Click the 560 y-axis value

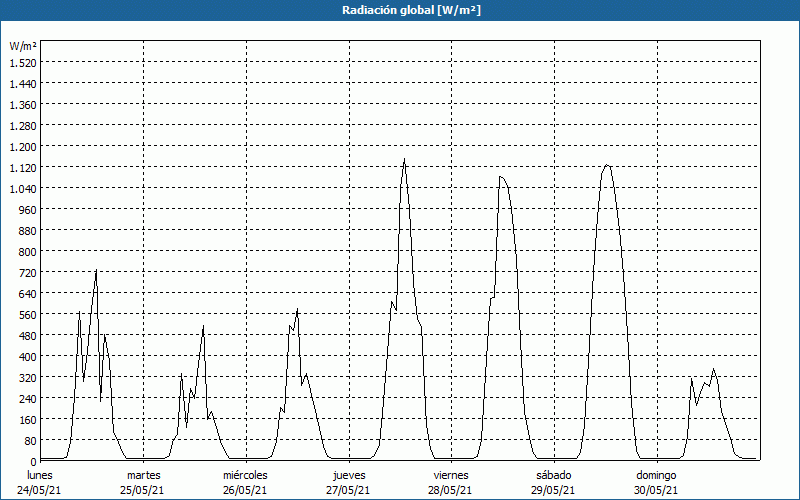(28, 314)
